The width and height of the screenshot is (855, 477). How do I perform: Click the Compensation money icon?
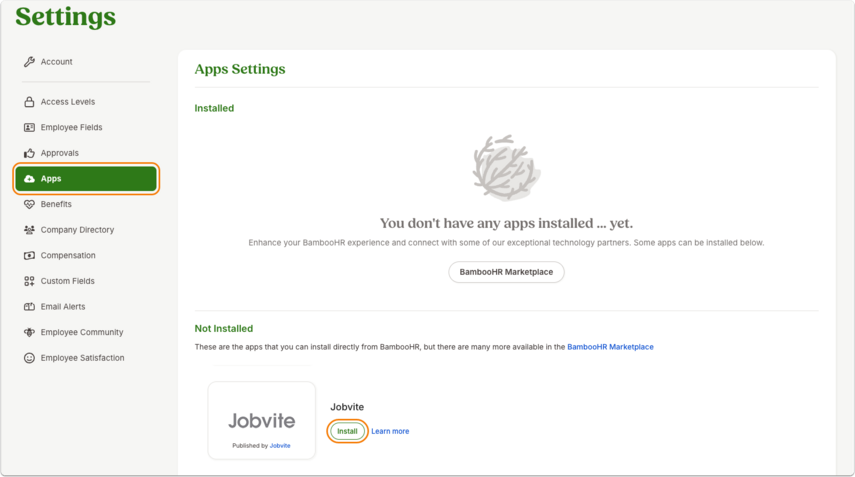pyautogui.click(x=29, y=256)
